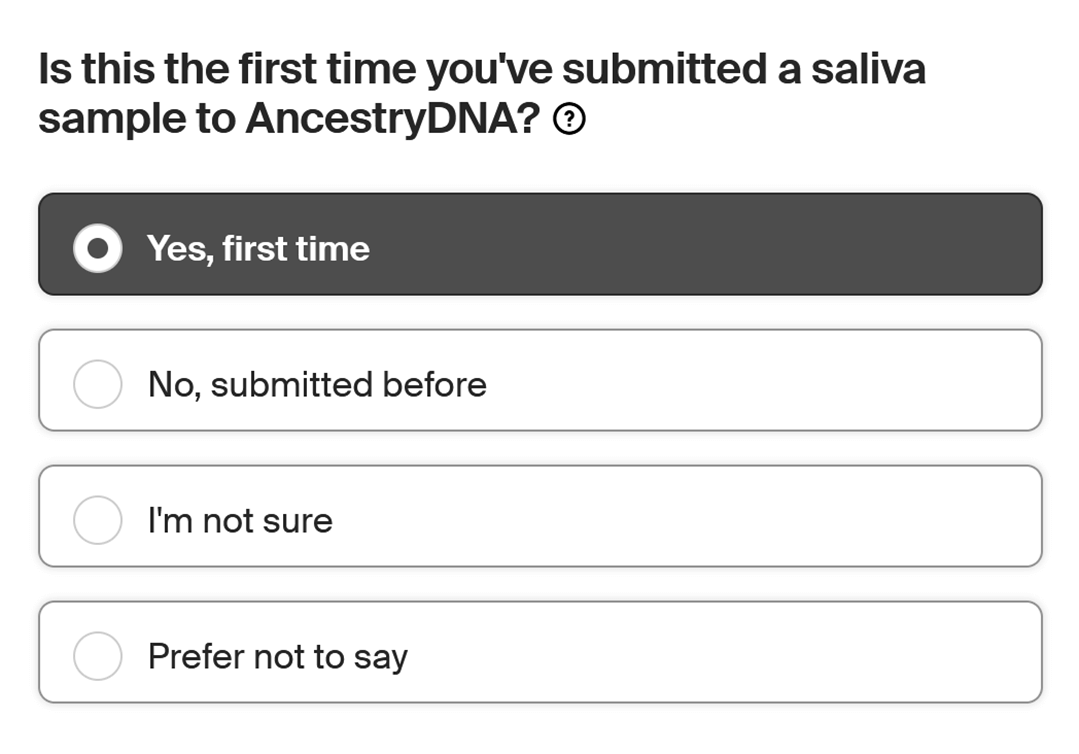The image size is (1079, 754).
Task: Mark that you've submitted a sample before
Action: pyautogui.click(x=540, y=380)
